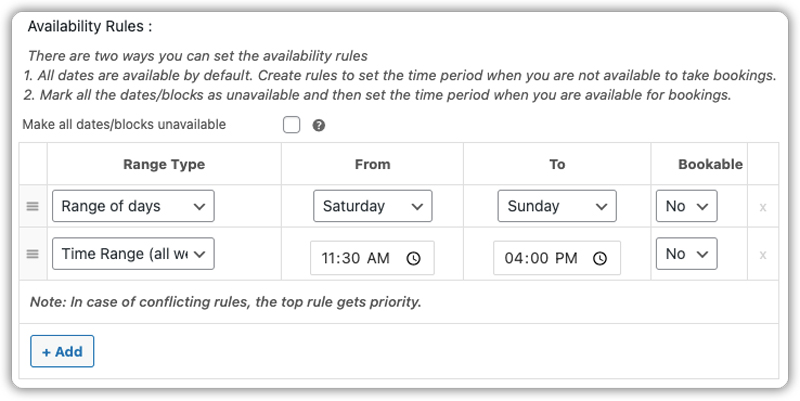Add a new availability rule
800x401 pixels.
62,352
